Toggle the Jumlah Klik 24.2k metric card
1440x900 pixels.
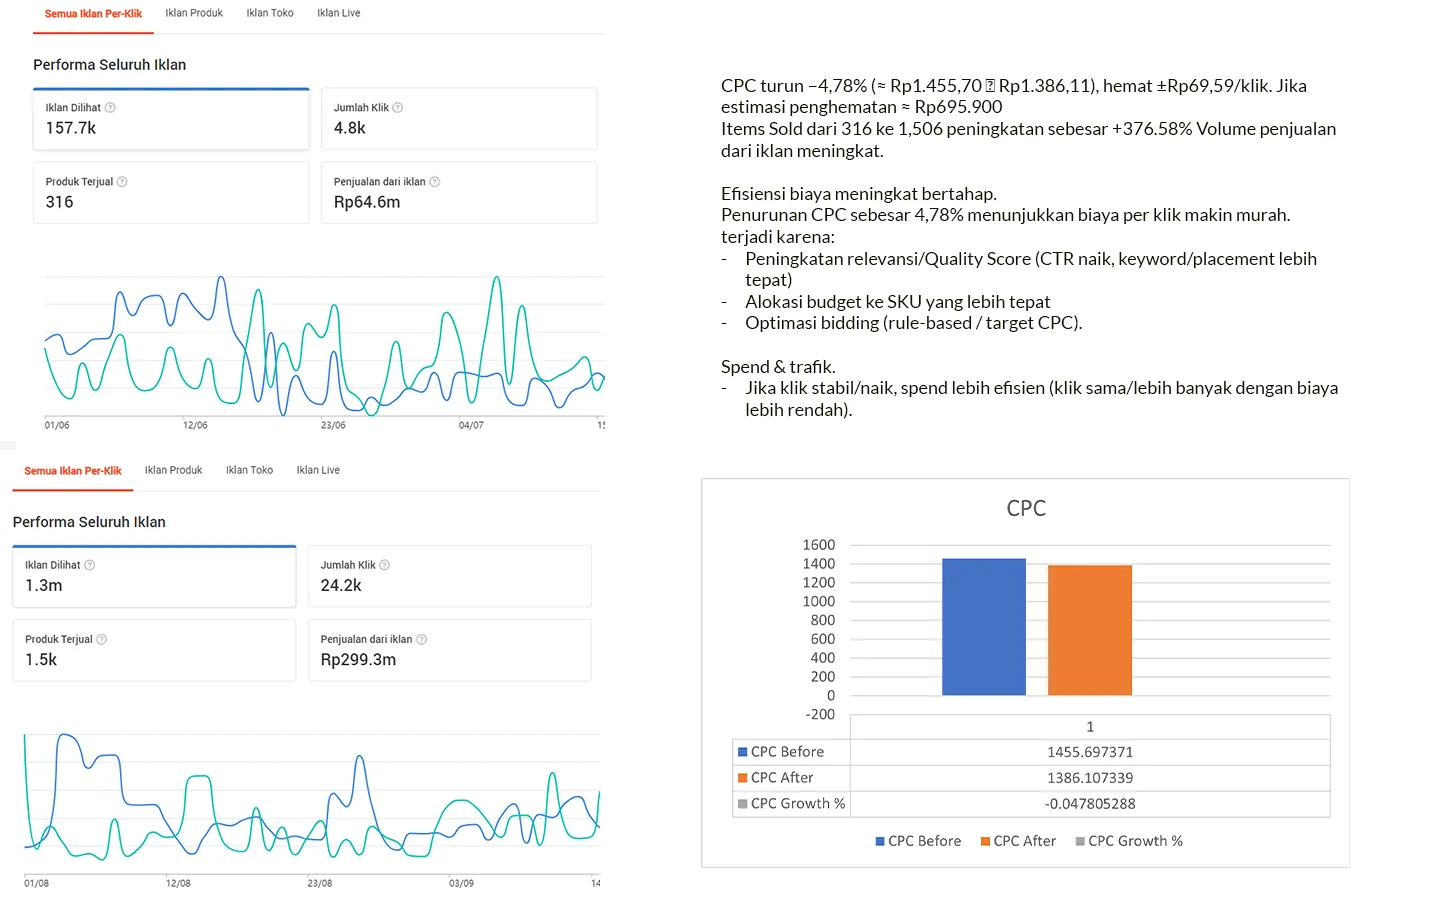tap(449, 576)
